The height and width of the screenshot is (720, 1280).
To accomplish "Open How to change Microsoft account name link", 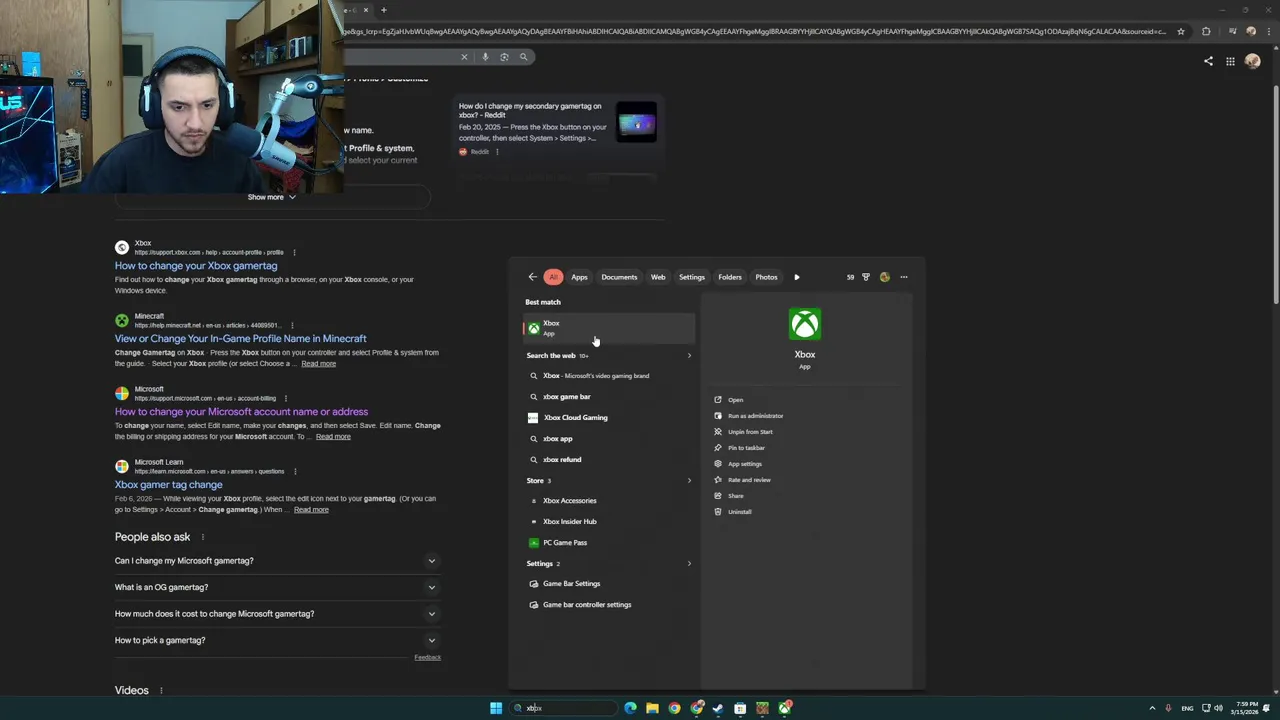I will click(241, 412).
